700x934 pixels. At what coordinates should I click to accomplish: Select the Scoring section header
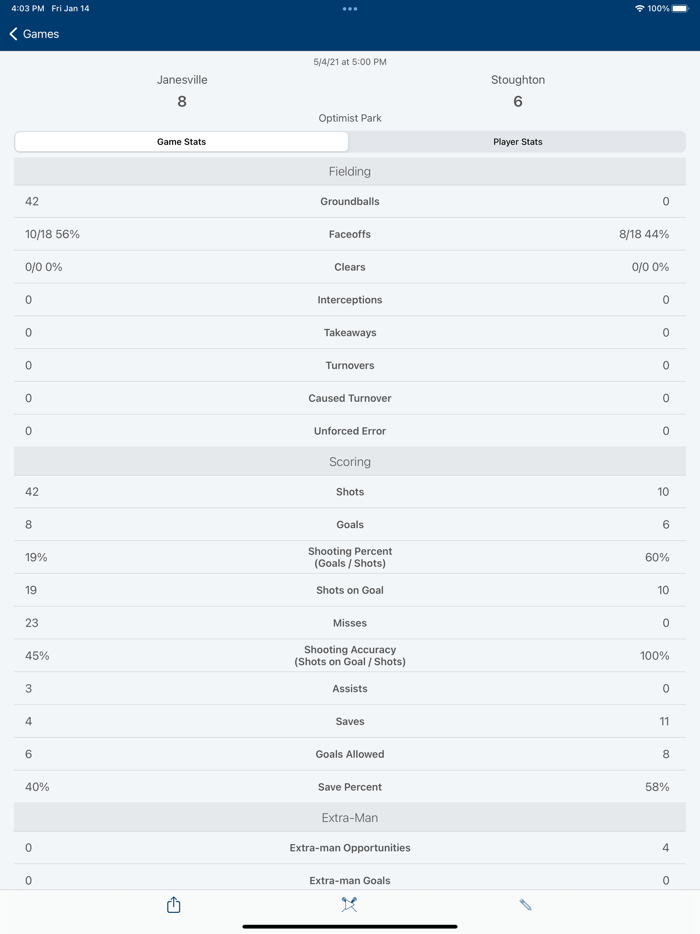click(x=349, y=461)
